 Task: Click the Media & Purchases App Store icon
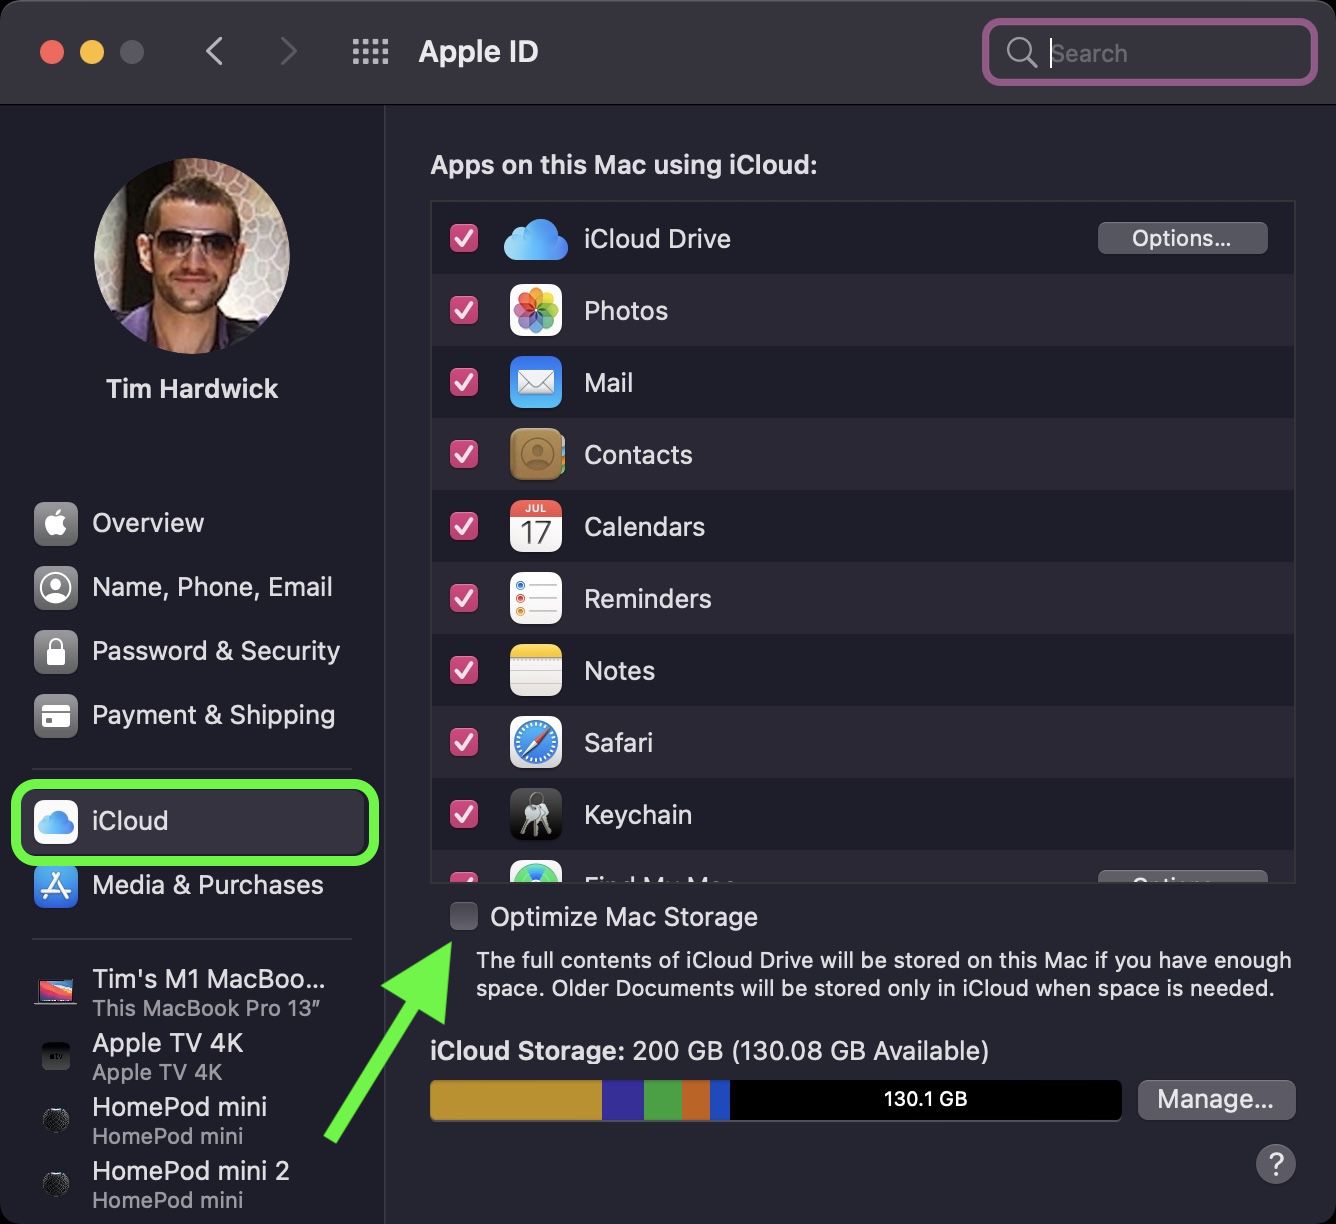click(56, 885)
